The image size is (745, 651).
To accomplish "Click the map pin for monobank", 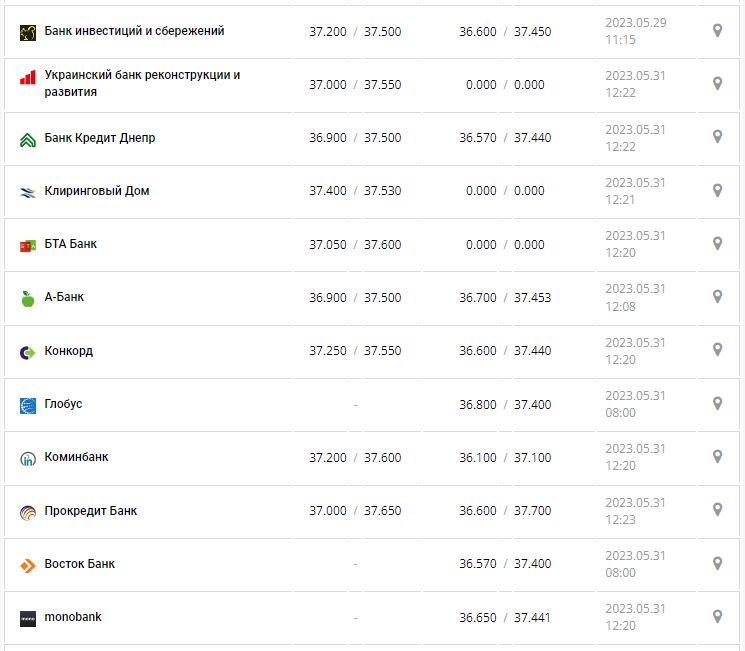I will [717, 616].
